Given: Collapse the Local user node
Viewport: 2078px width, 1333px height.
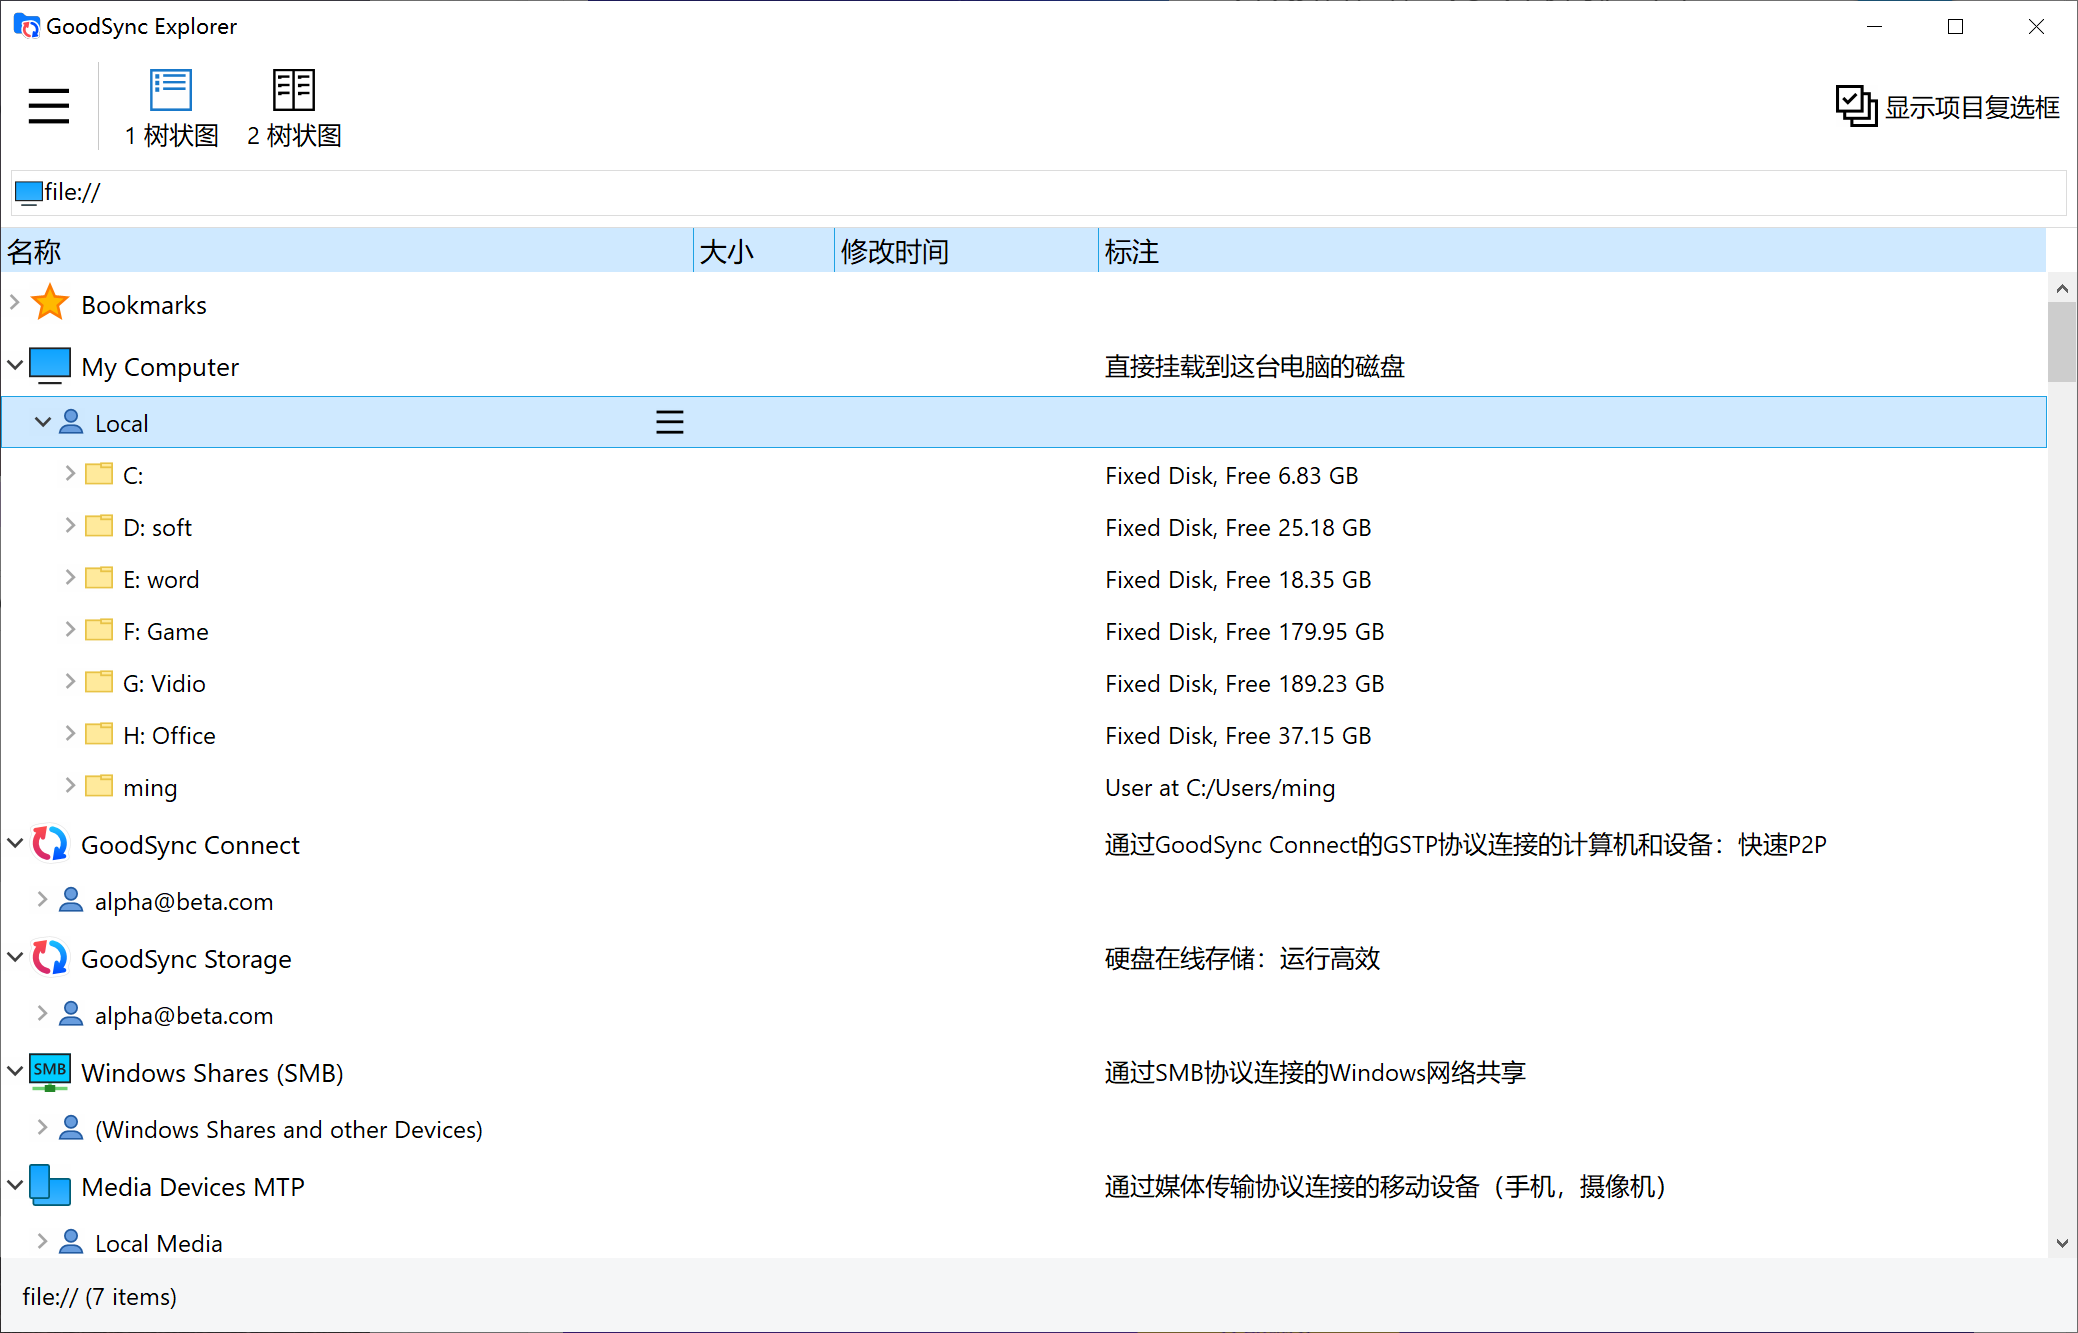Looking at the screenshot, I should pos(43,422).
